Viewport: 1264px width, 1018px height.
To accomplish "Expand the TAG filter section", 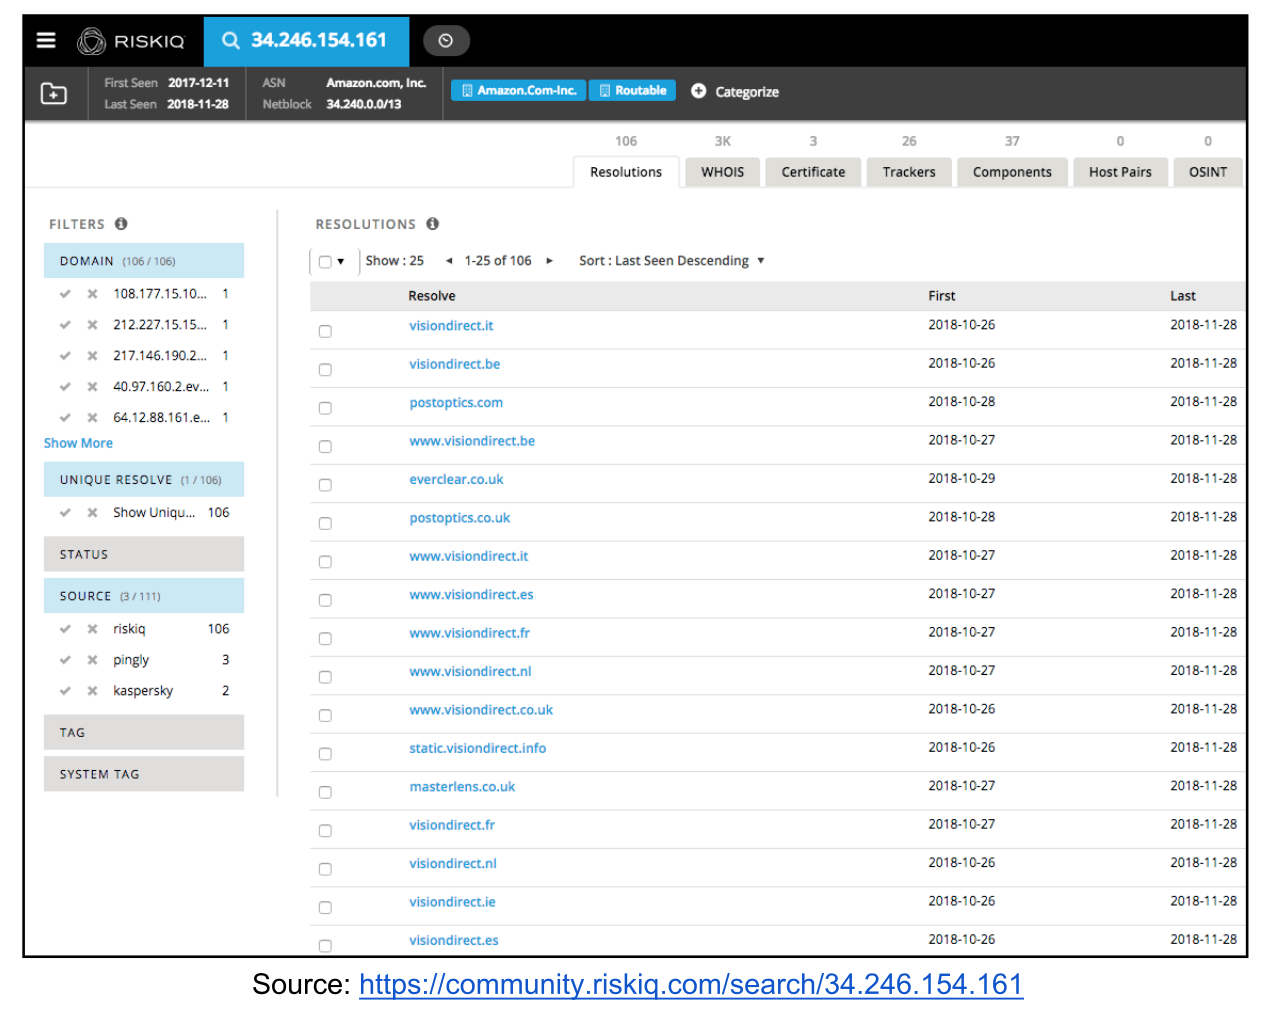I will click(x=144, y=732).
